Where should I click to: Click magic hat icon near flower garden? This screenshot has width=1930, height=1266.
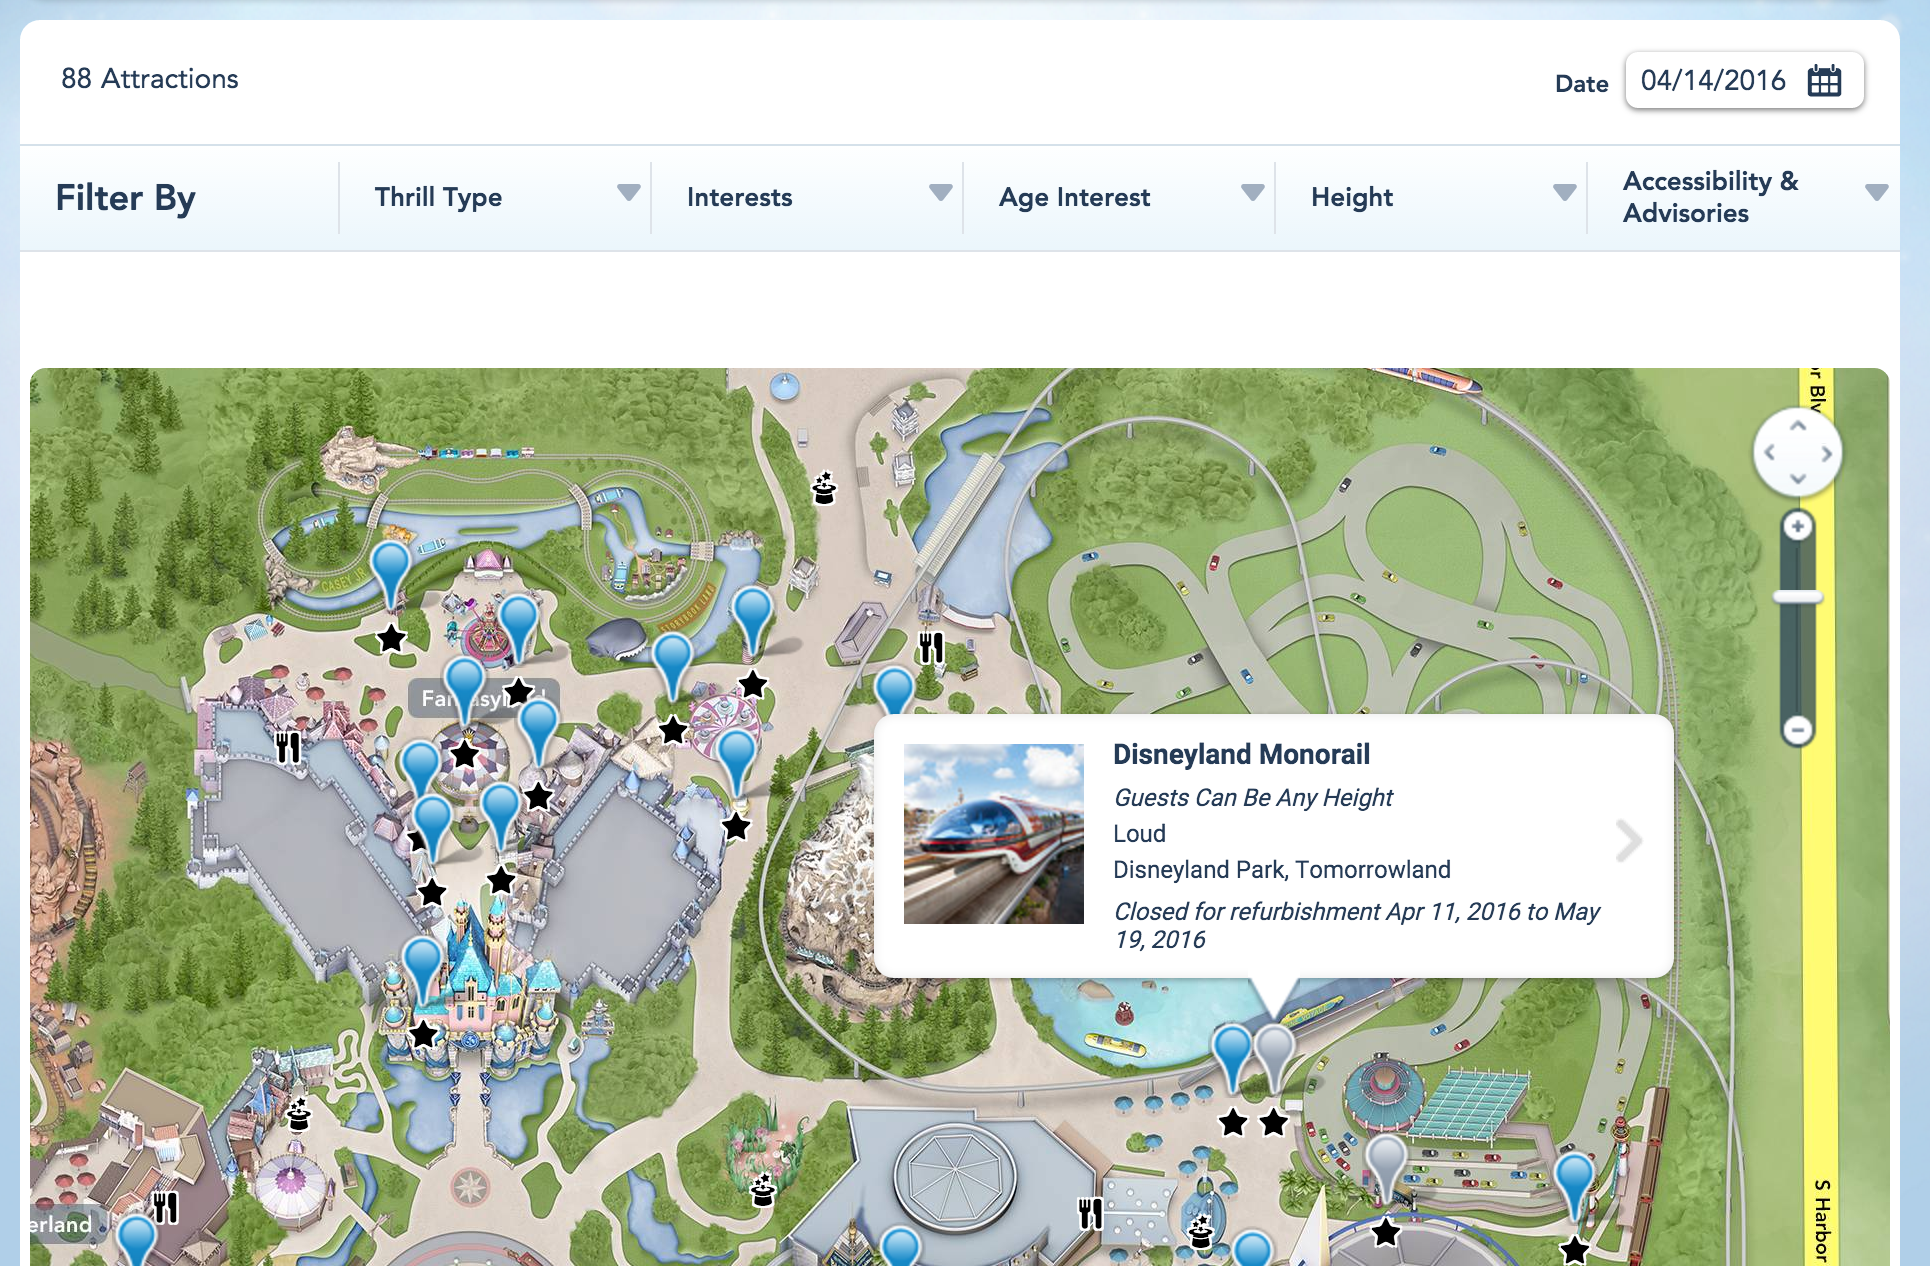[x=763, y=1190]
